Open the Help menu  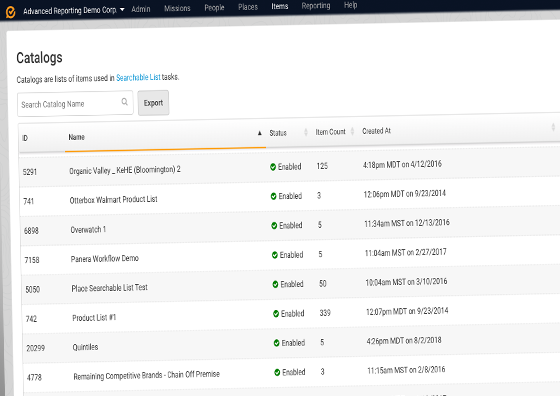coord(350,5)
